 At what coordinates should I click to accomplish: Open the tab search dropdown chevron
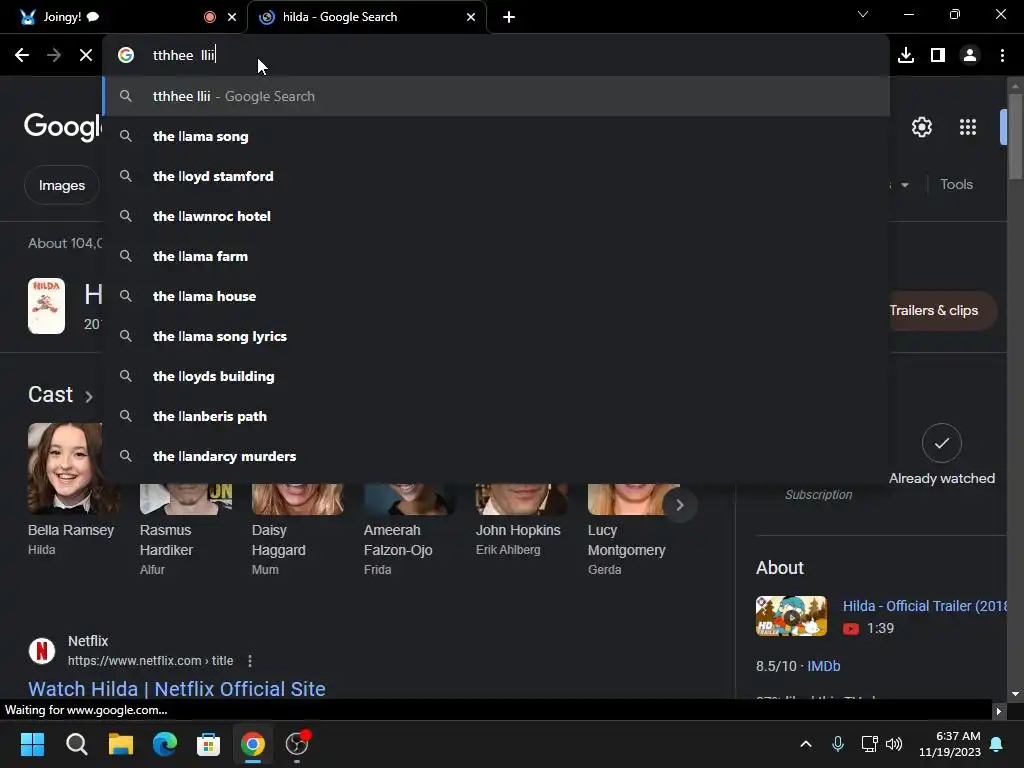coord(863,14)
